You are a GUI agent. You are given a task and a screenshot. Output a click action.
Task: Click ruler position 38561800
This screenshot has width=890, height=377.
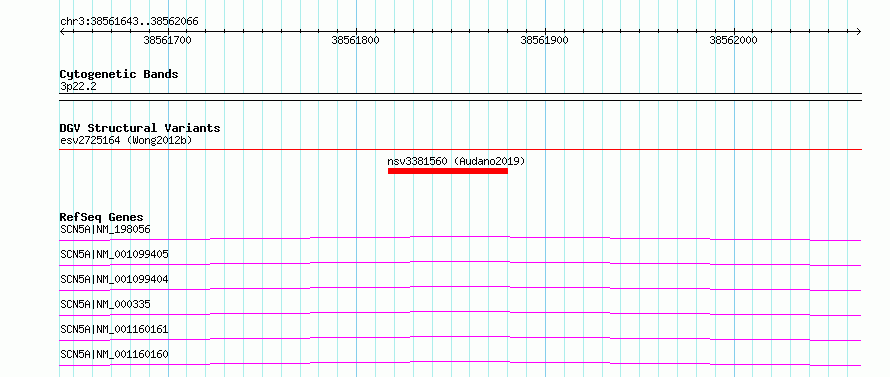356,40
